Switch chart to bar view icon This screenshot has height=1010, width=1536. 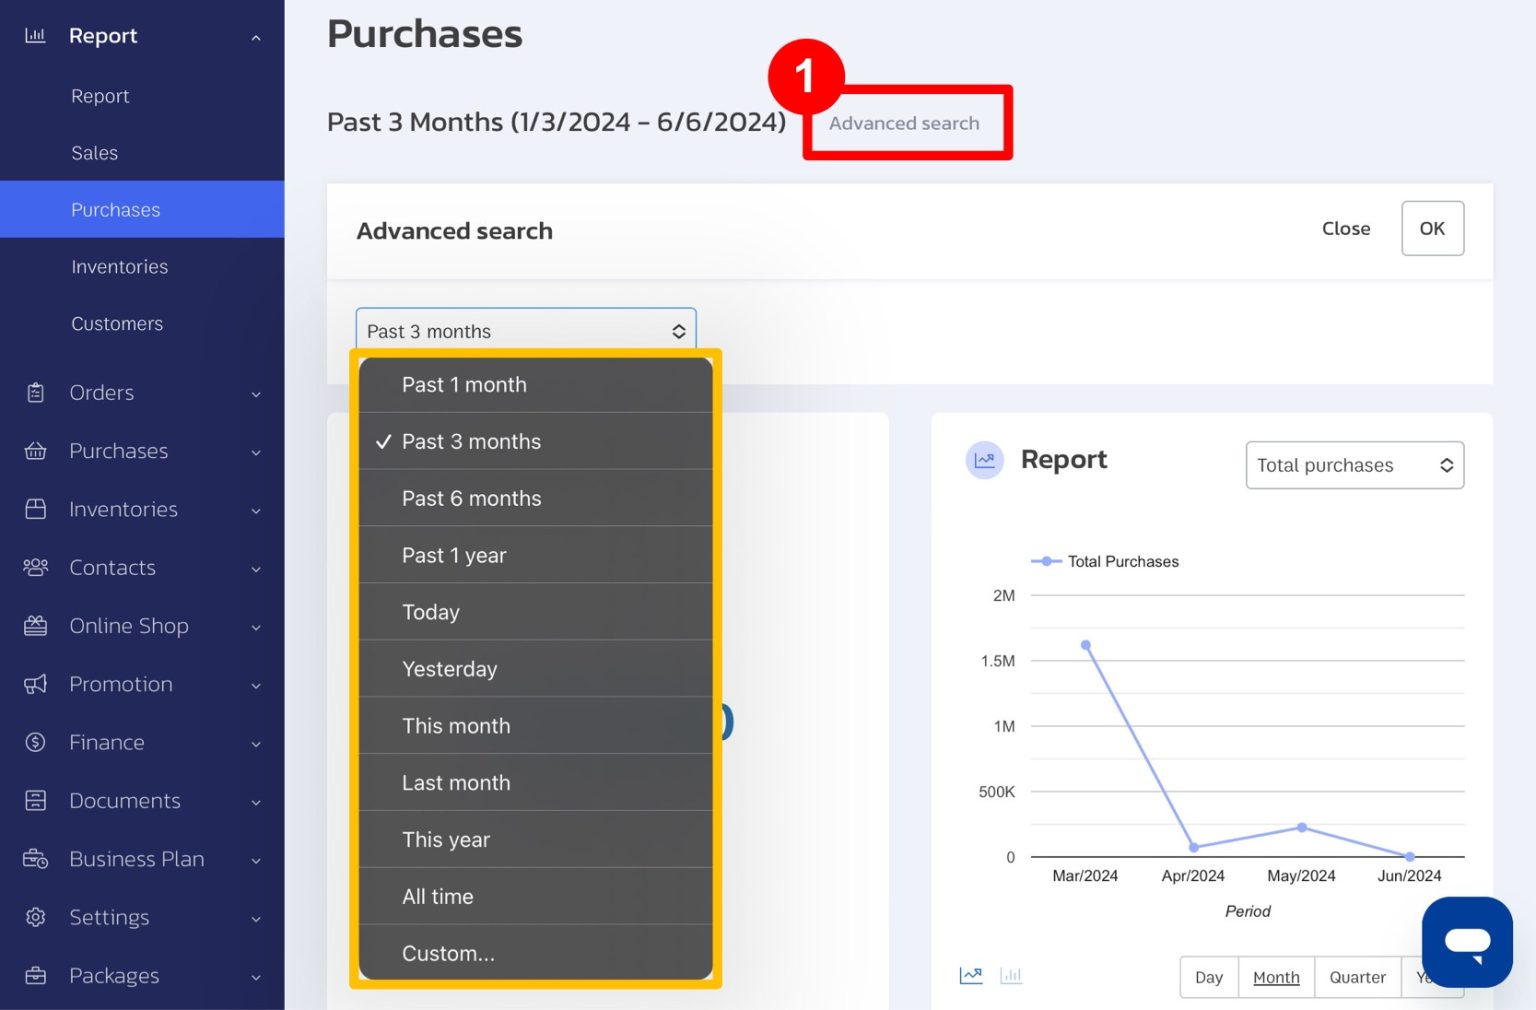coord(1011,975)
